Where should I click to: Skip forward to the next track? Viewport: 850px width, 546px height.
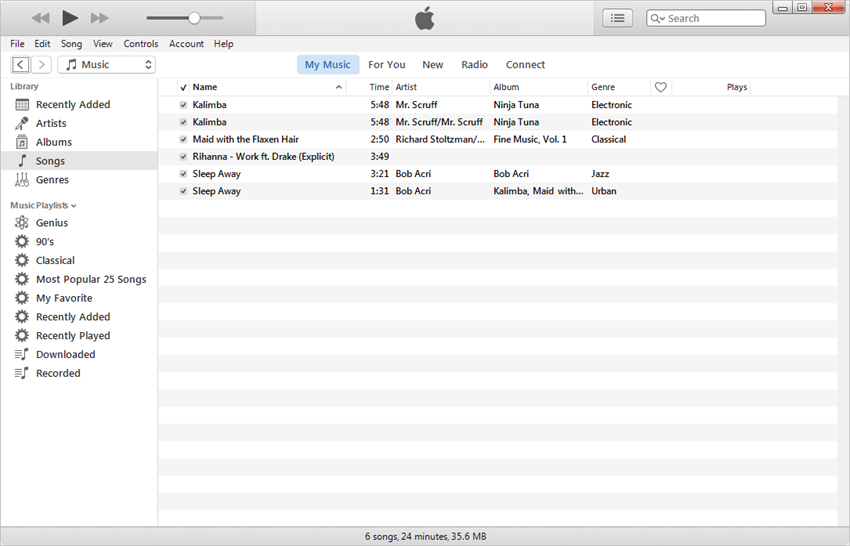(x=99, y=18)
